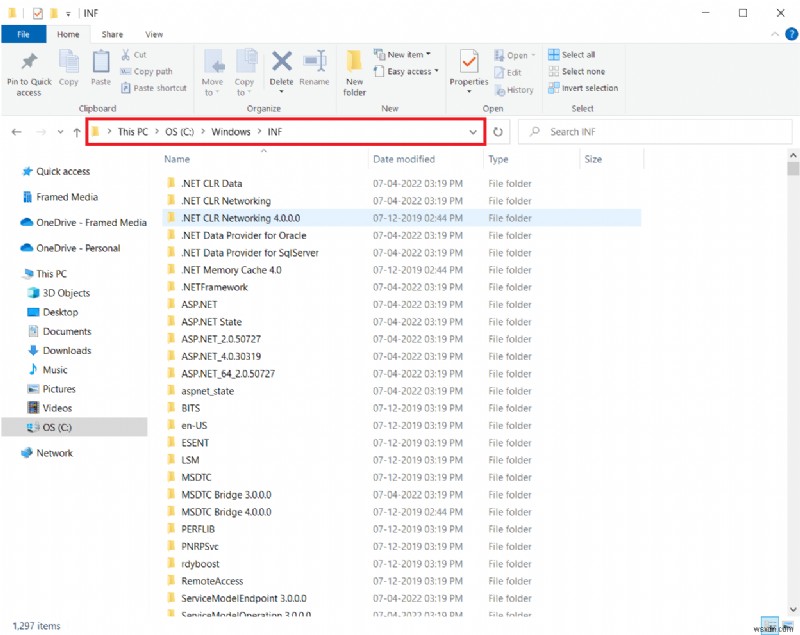Click the This PC breadcrumb segment

pyautogui.click(x=133, y=132)
